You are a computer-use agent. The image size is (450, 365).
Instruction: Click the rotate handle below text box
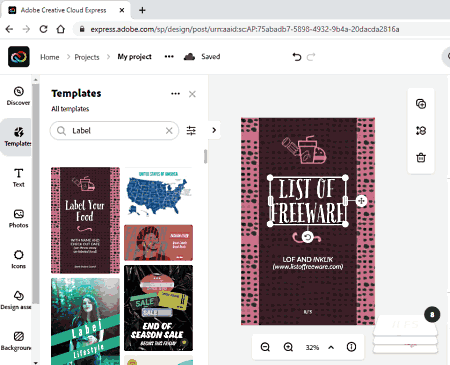(x=307, y=237)
